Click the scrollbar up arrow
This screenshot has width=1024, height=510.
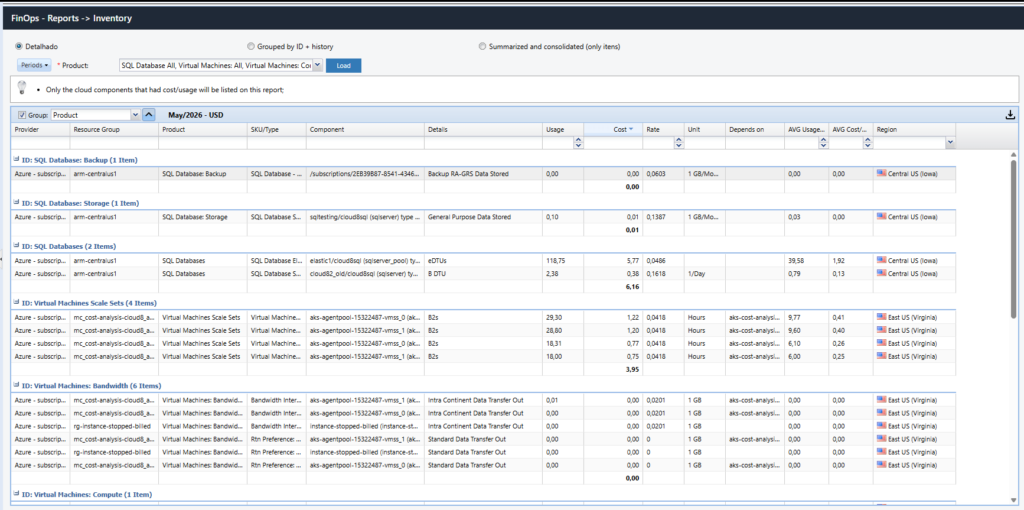1013,154
